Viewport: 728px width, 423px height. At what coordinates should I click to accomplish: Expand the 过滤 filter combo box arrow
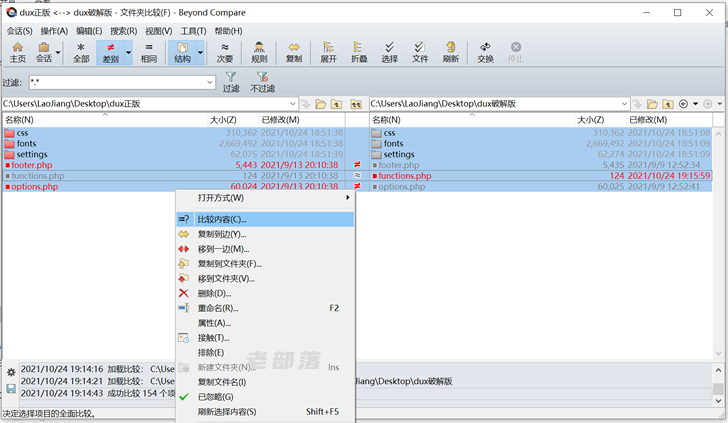[x=209, y=82]
